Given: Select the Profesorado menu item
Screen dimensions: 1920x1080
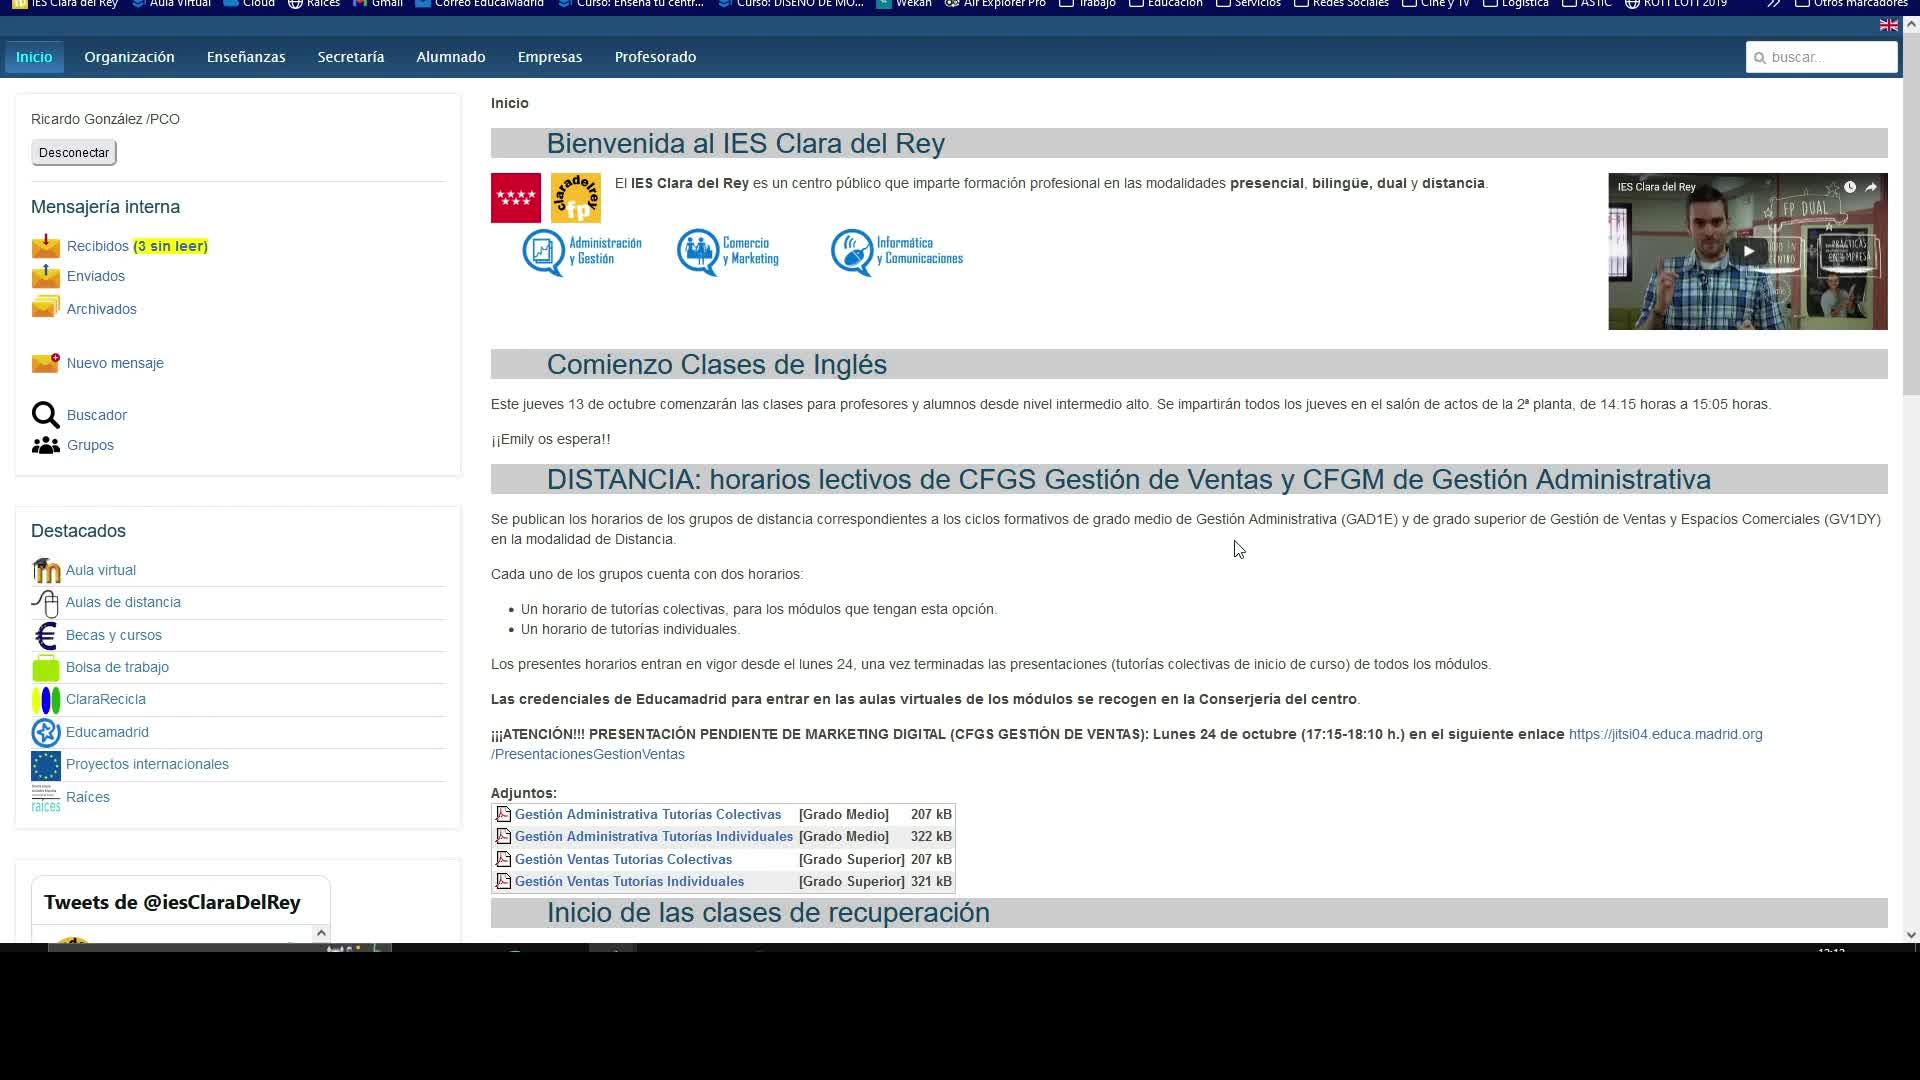Looking at the screenshot, I should (x=655, y=57).
